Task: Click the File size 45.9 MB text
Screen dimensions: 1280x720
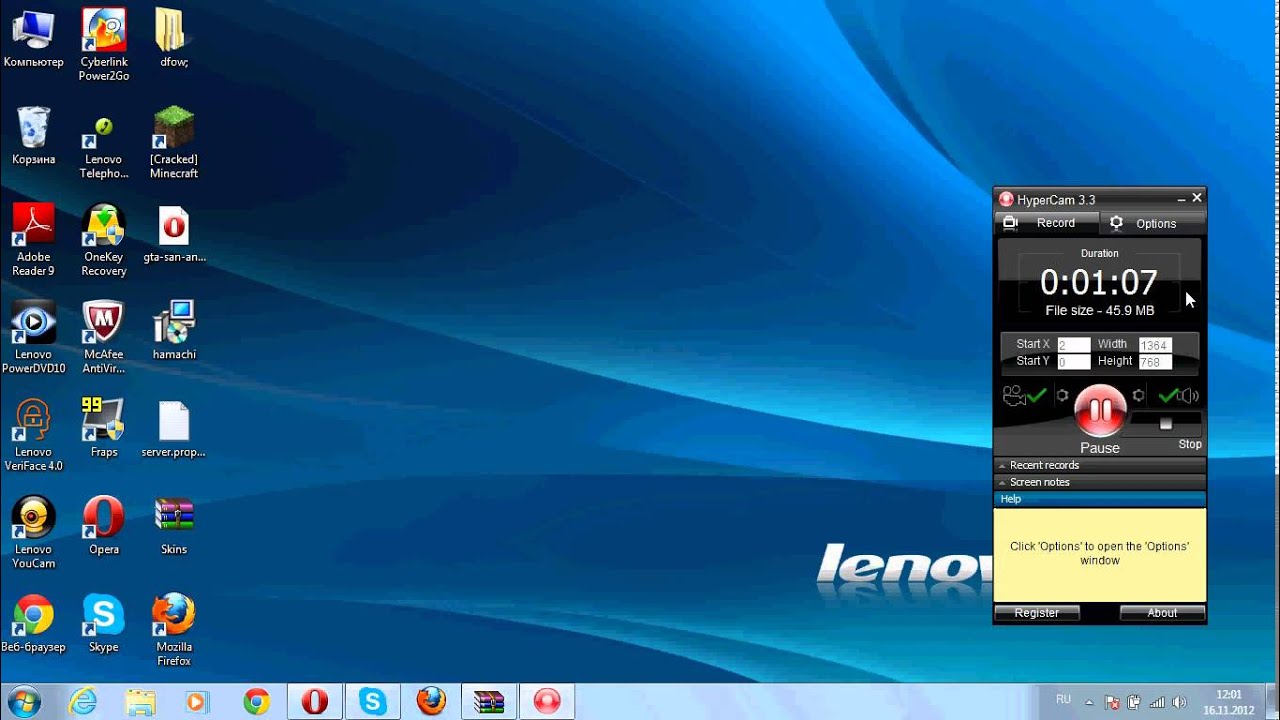Action: tap(1100, 311)
